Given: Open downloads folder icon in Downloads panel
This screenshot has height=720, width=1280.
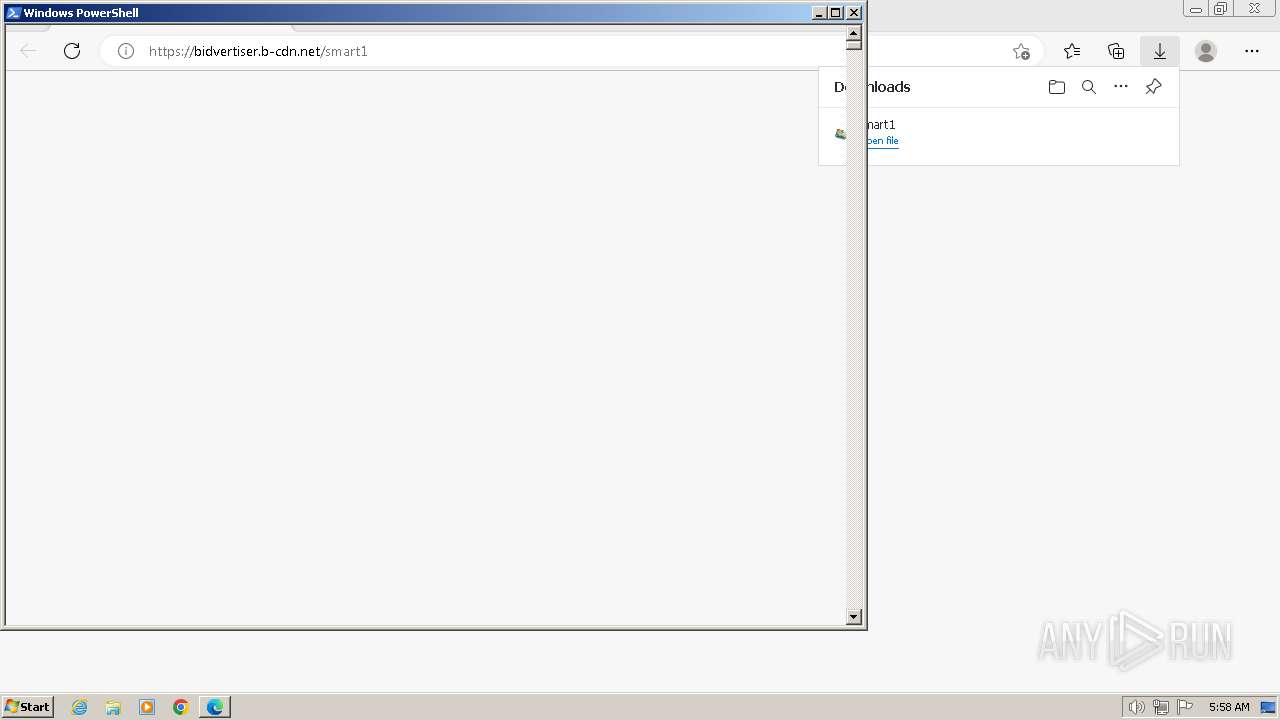Looking at the screenshot, I should pyautogui.click(x=1057, y=87).
